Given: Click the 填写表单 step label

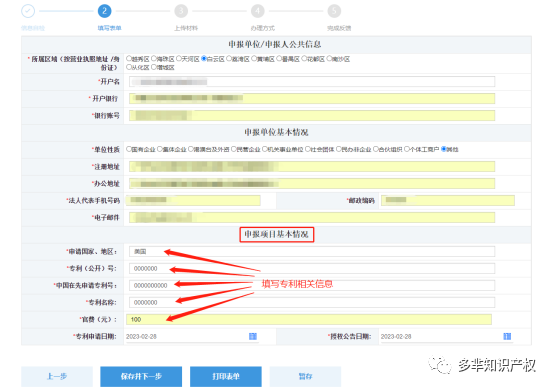Looking at the screenshot, I should click(109, 28).
